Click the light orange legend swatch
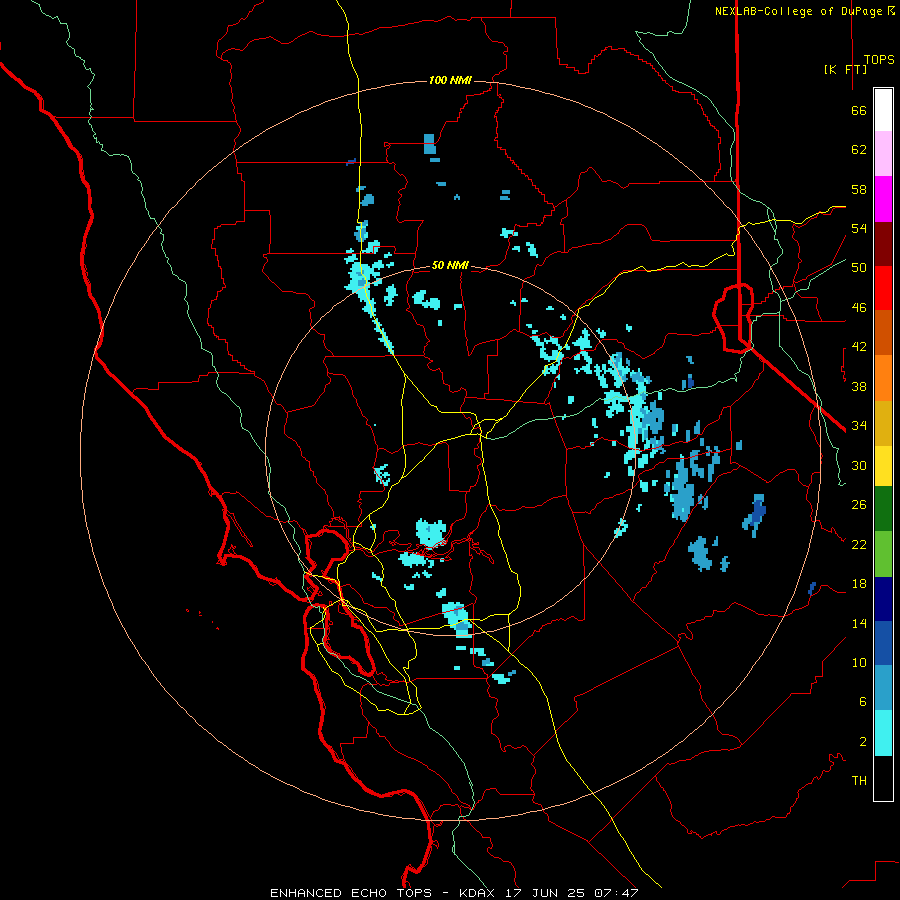 point(883,378)
